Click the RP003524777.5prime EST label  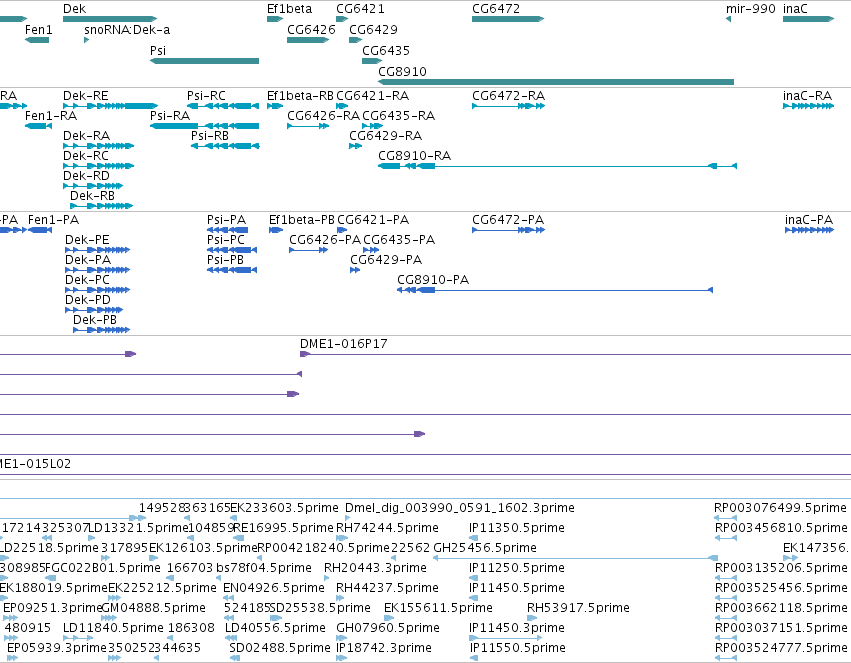coord(781,648)
